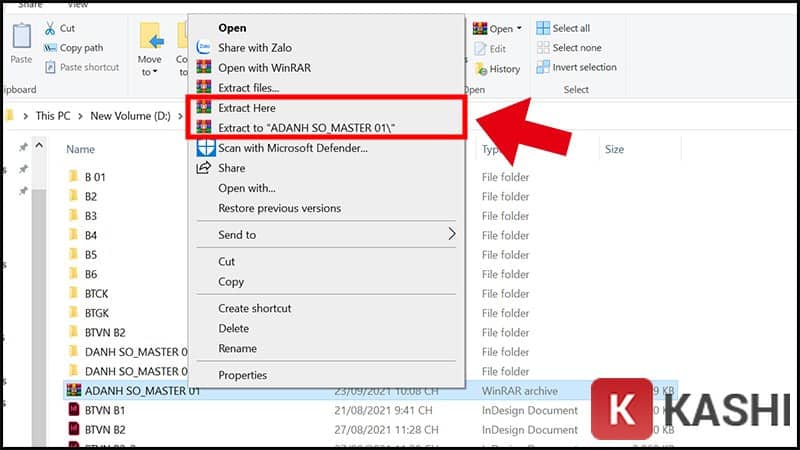
Task: Collapse the navigation pane up chevron
Action: point(39,145)
